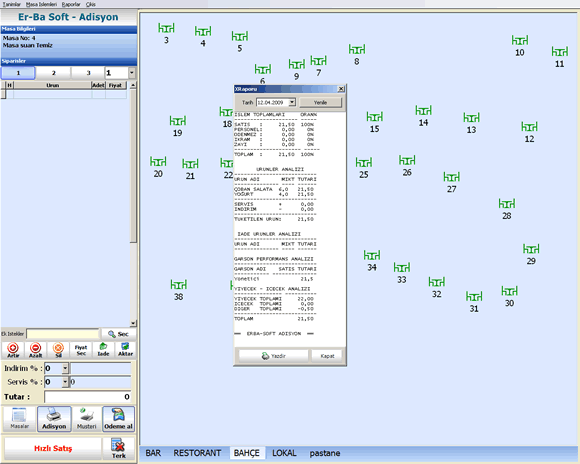Select table 19 icon
This screenshot has width=580, height=464.
(x=178, y=121)
